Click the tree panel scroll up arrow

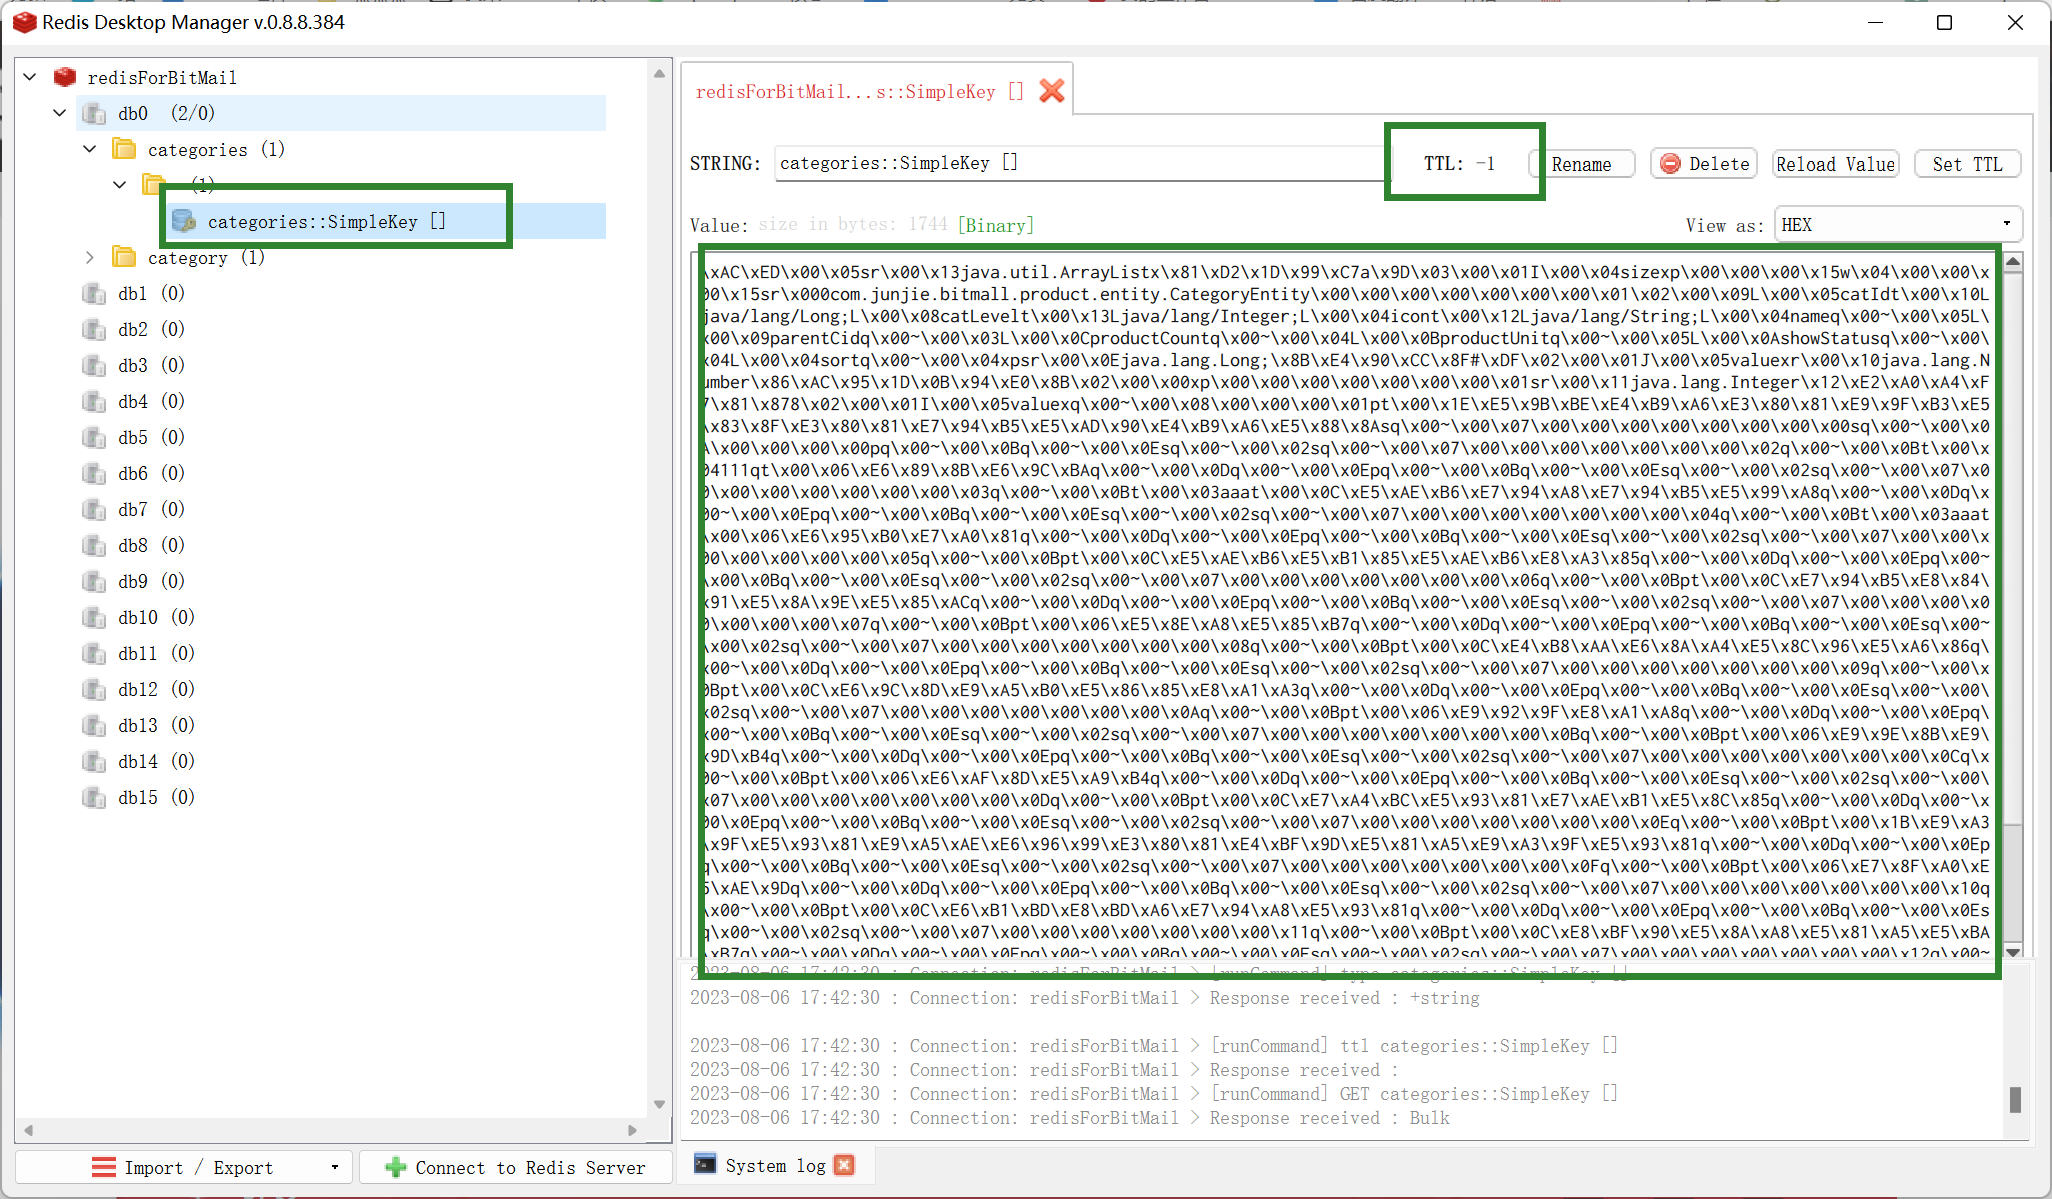659,73
